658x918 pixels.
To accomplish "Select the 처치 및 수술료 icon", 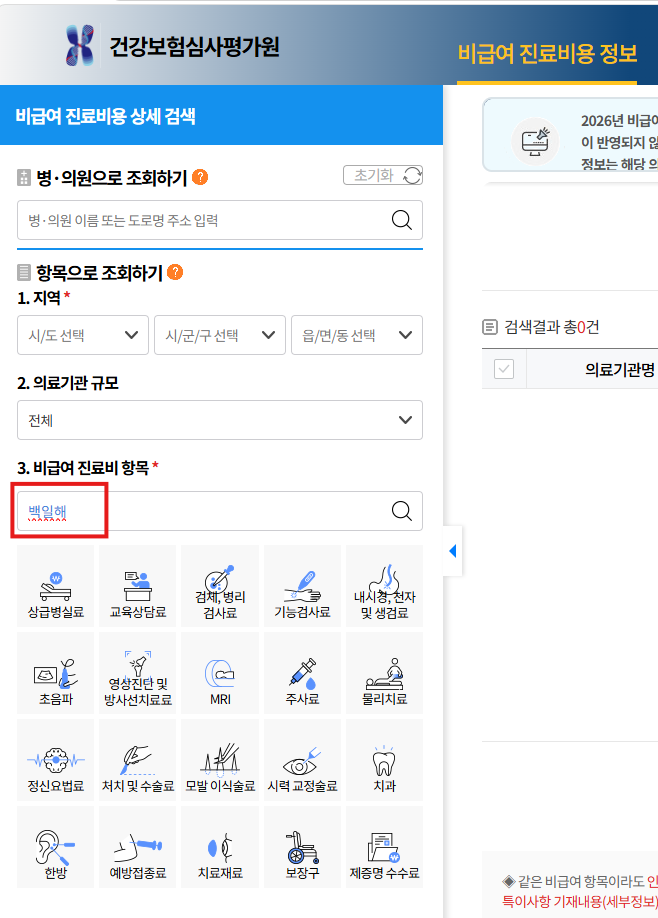I will coord(138,760).
